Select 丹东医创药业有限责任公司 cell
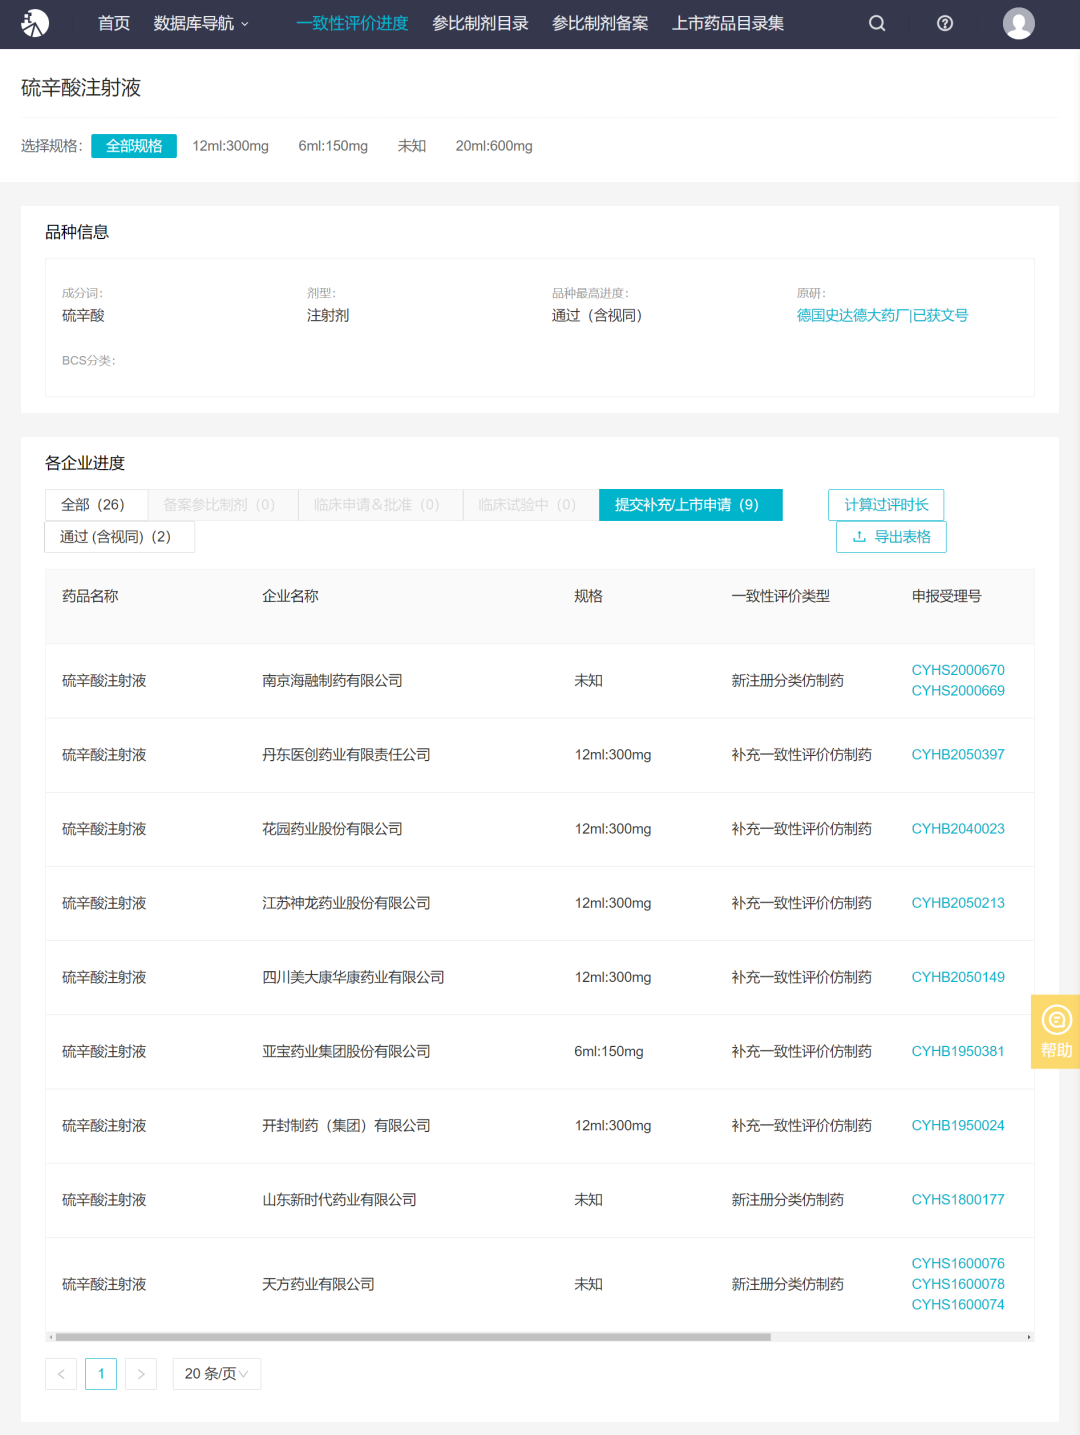The width and height of the screenshot is (1080, 1435). pyautogui.click(x=346, y=755)
